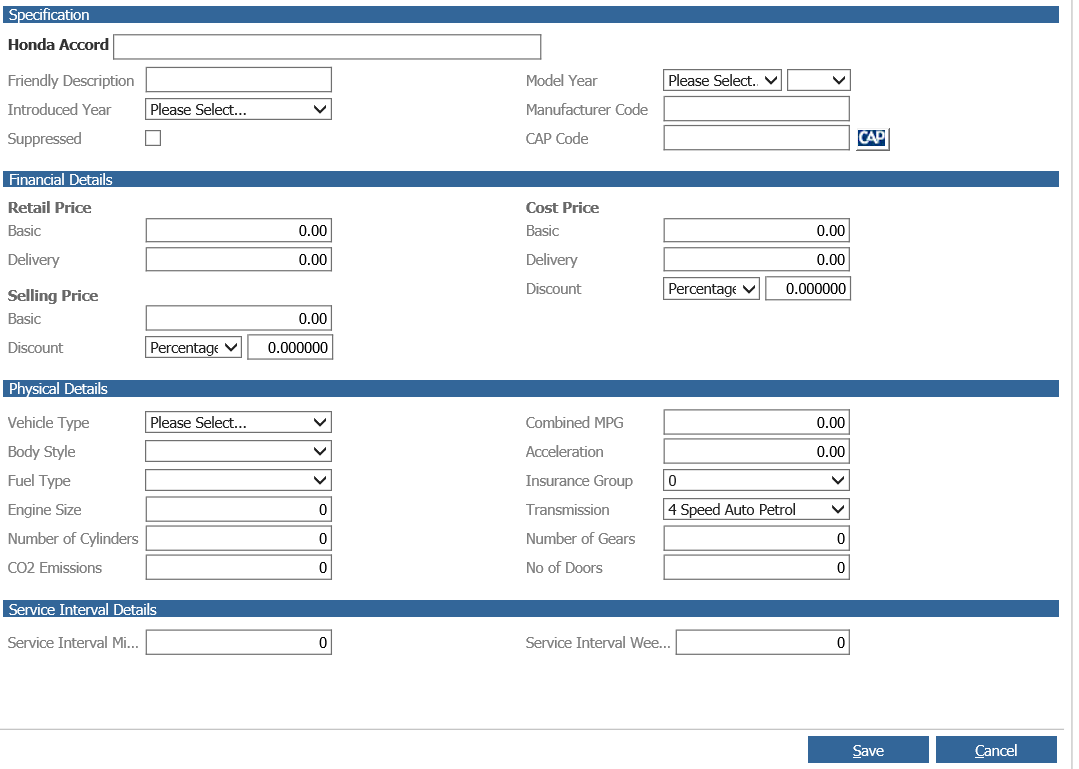Viewport: 1079px width, 769px height.
Task: Open the Transmission dropdown showing 4 Speed Auto Petrol
Action: tap(755, 509)
